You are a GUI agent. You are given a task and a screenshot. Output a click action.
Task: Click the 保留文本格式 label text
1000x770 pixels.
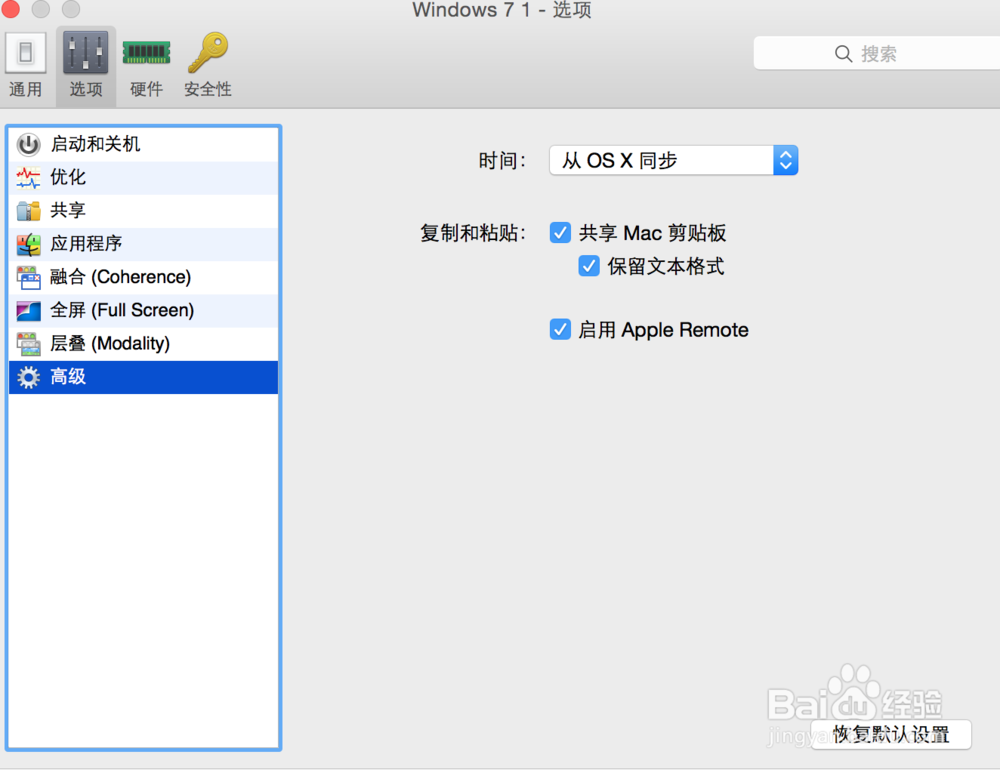click(666, 266)
